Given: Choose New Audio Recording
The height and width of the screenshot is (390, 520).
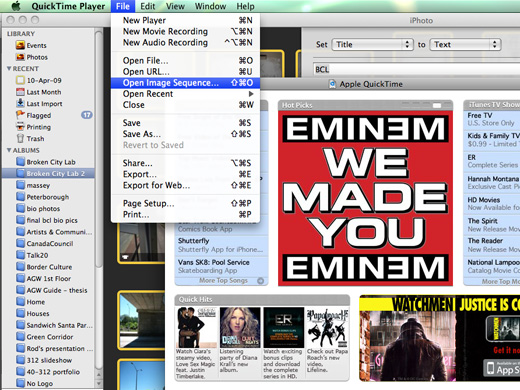Looking at the screenshot, I should point(185,42).
